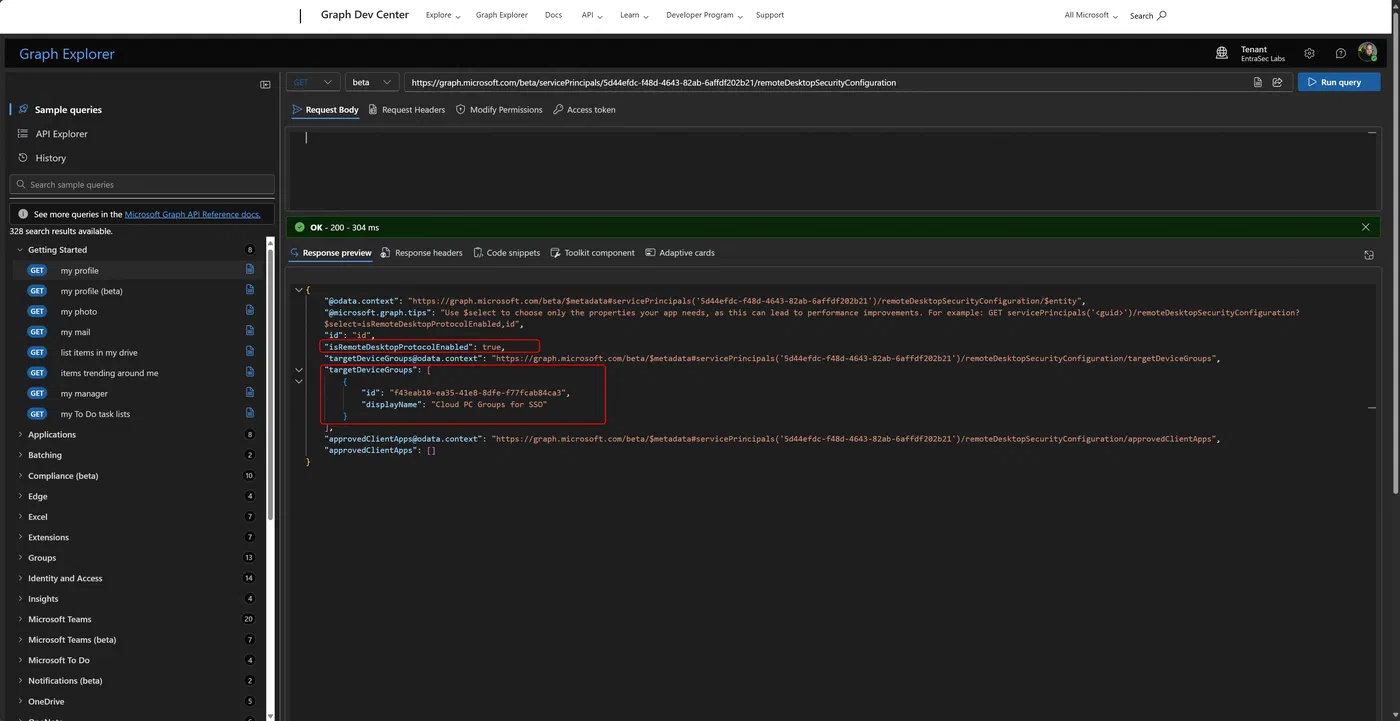Open the settings gear icon
Viewport: 1400px width, 721px height.
(x=1309, y=53)
